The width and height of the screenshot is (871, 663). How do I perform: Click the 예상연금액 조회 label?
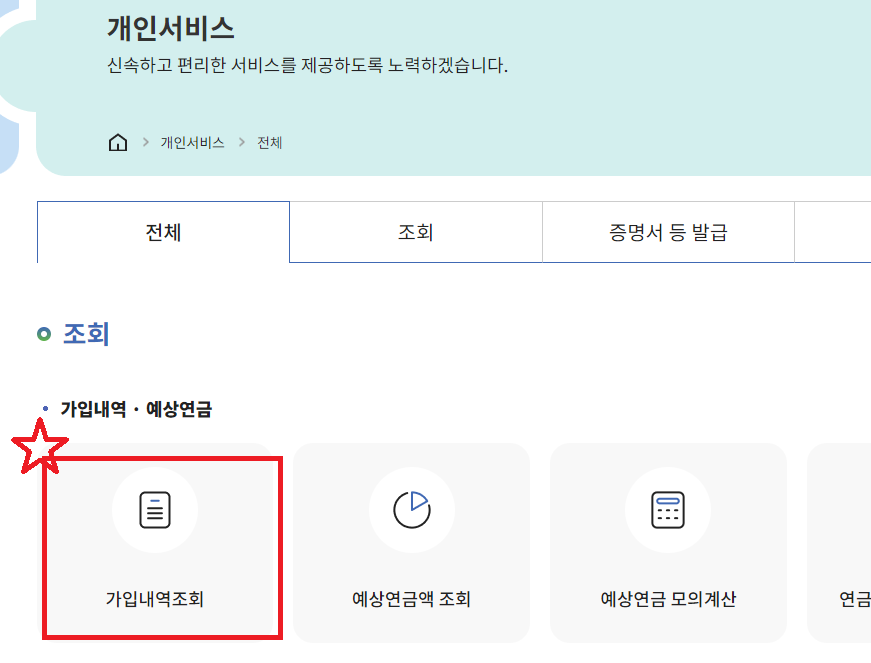click(412, 599)
